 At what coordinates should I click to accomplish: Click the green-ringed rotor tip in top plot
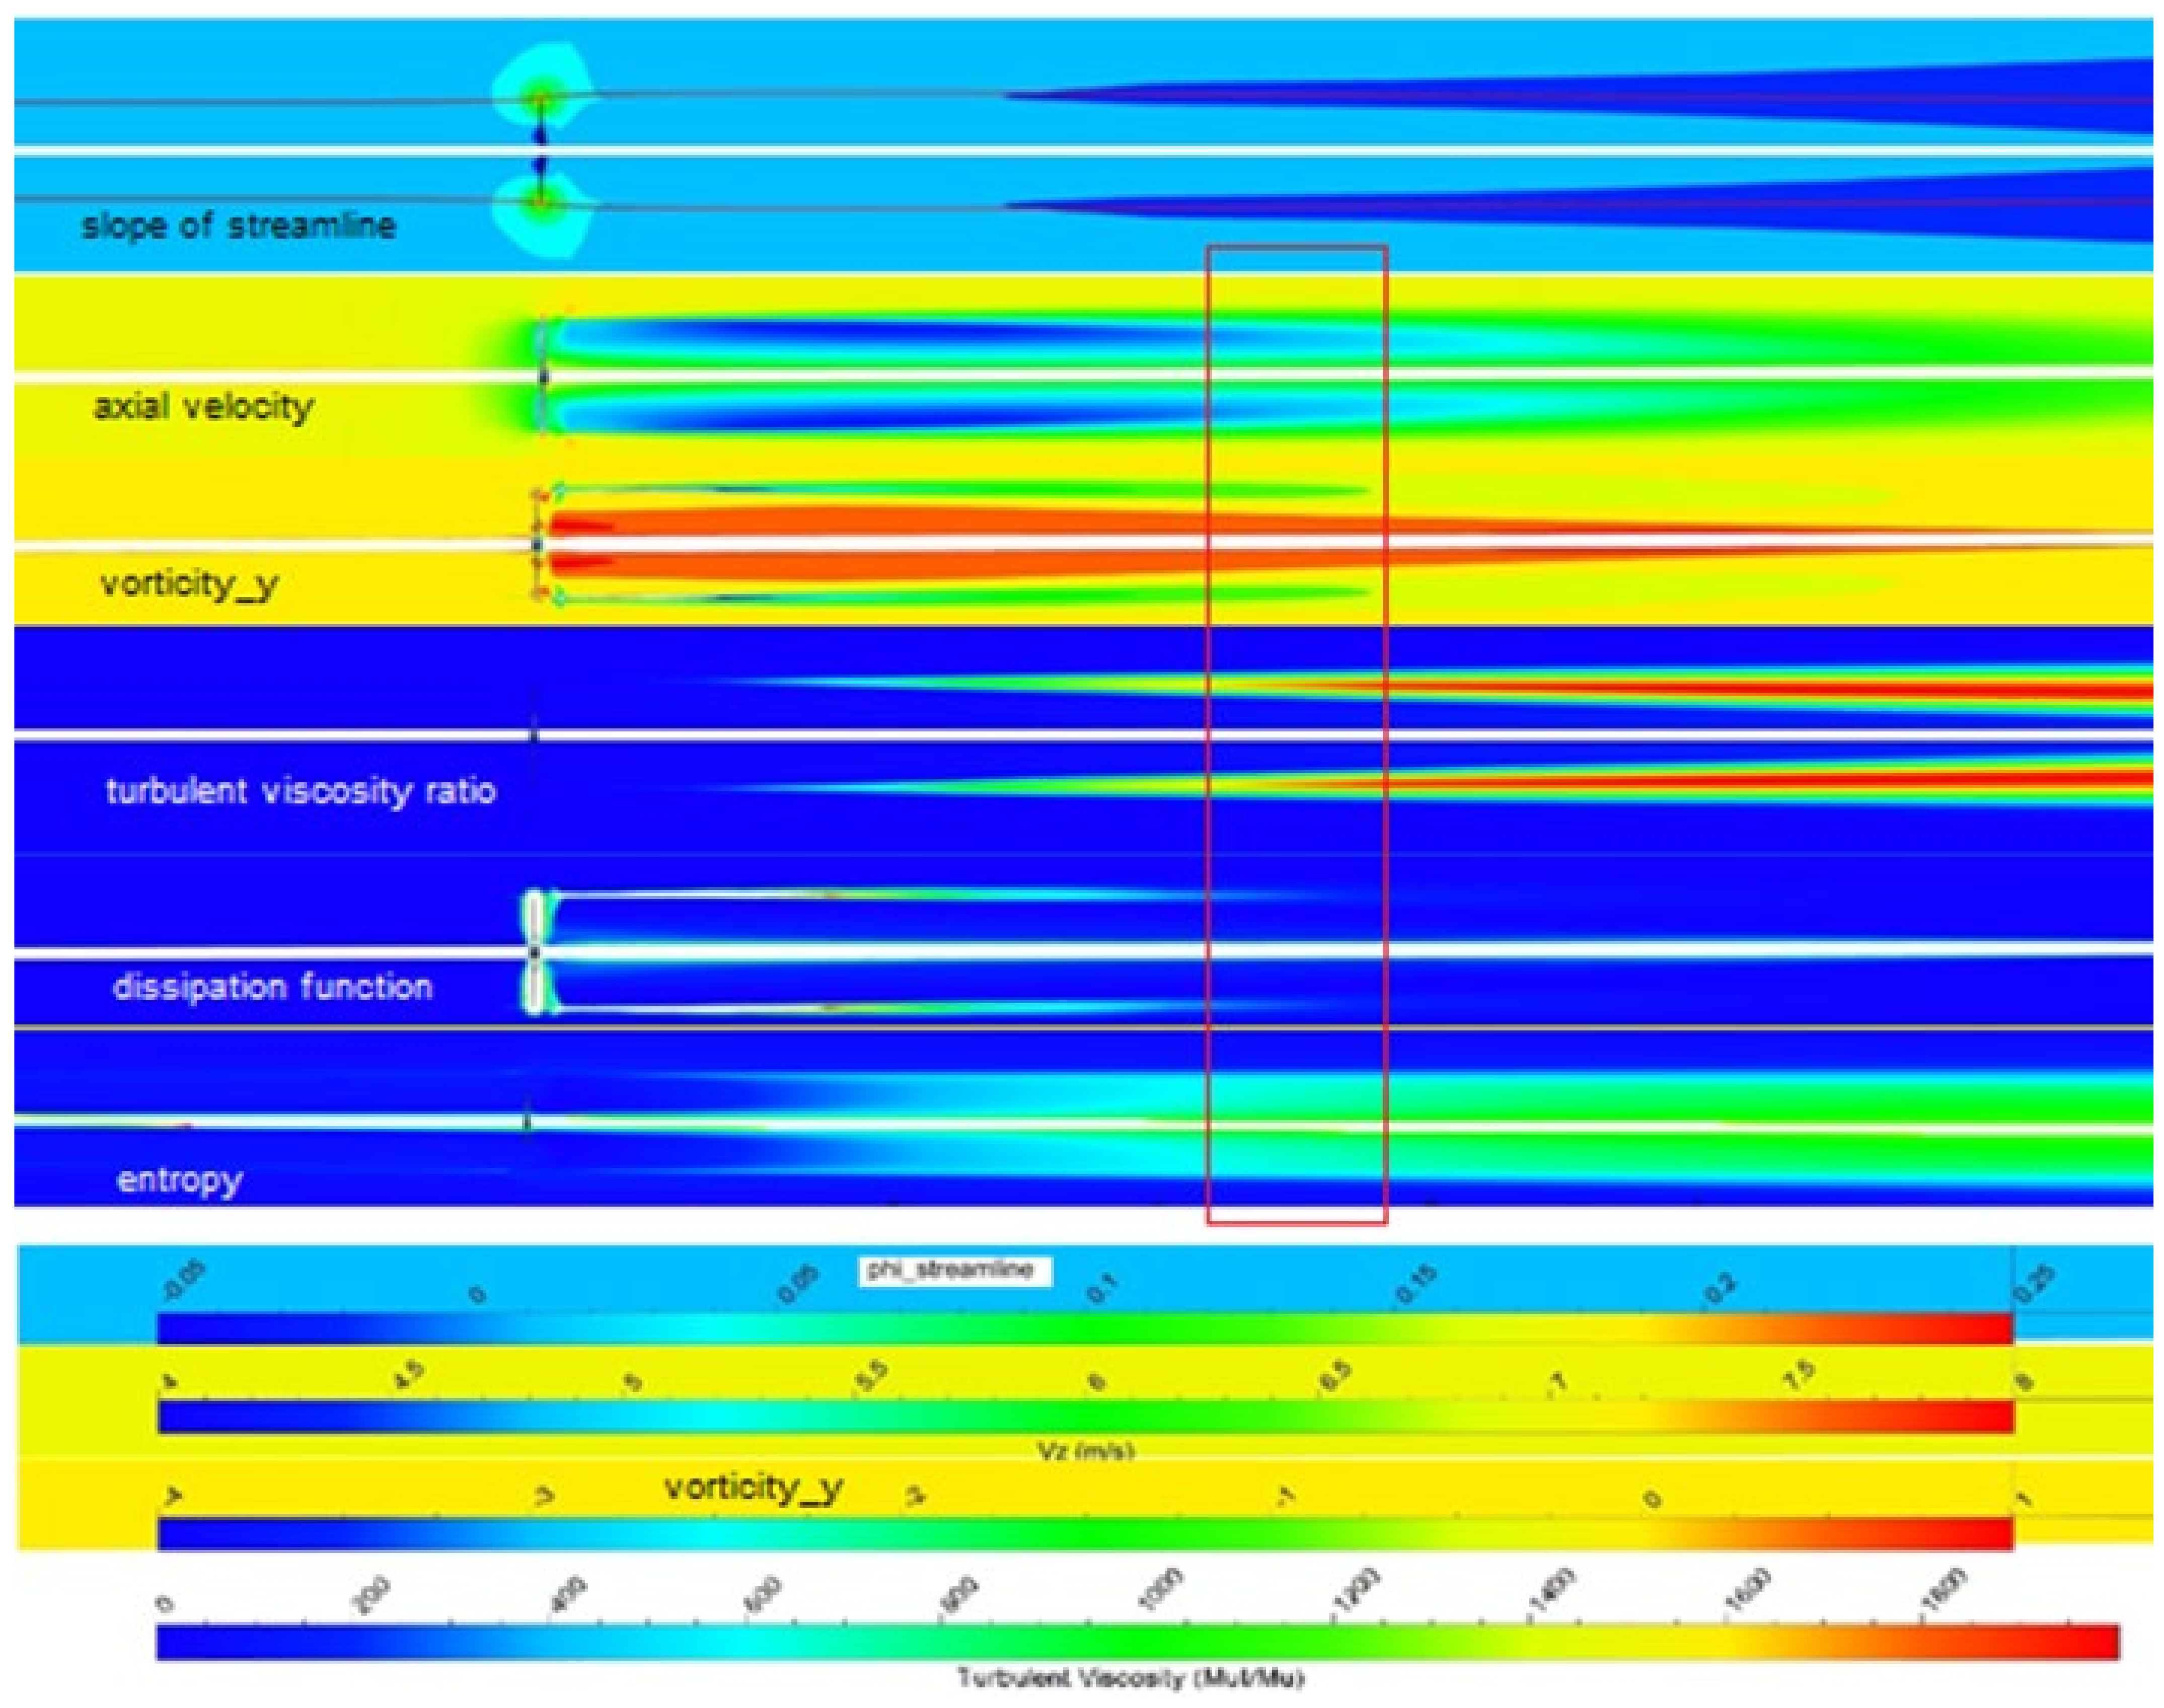point(541,99)
